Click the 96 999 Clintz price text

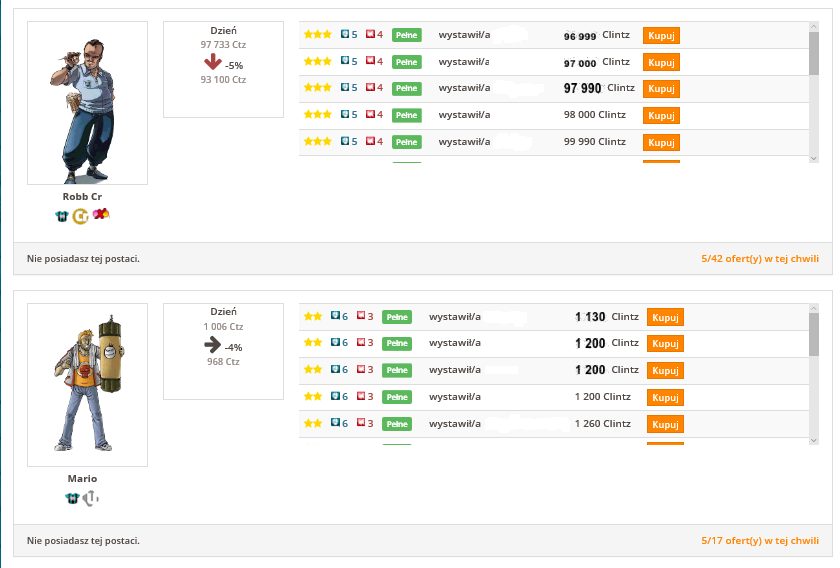point(596,35)
